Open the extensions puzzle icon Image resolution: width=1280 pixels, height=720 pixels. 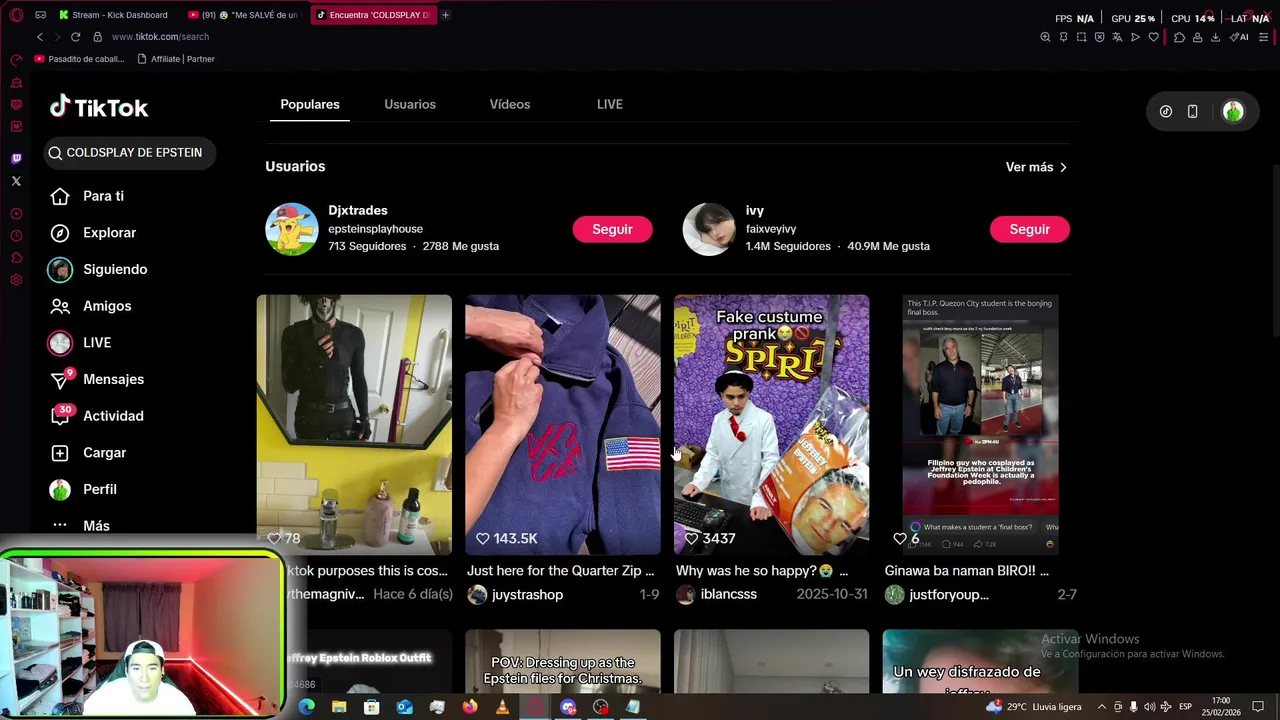1179,37
